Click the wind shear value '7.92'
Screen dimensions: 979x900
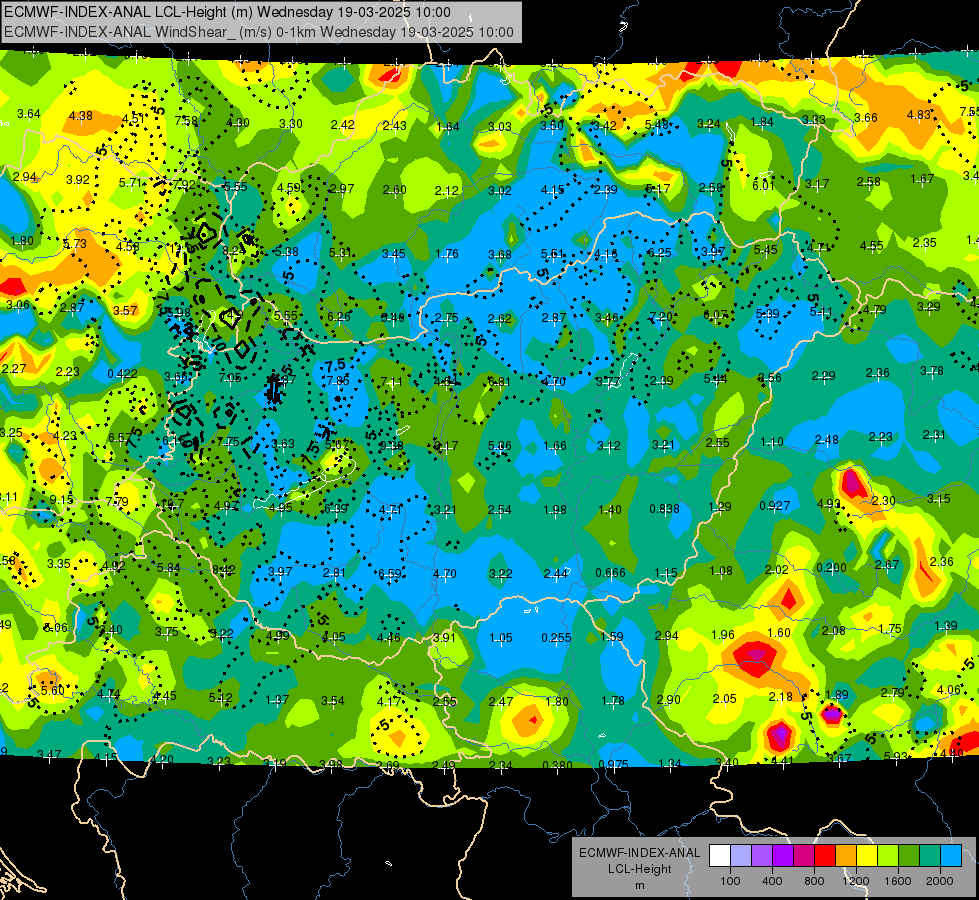click(185, 184)
